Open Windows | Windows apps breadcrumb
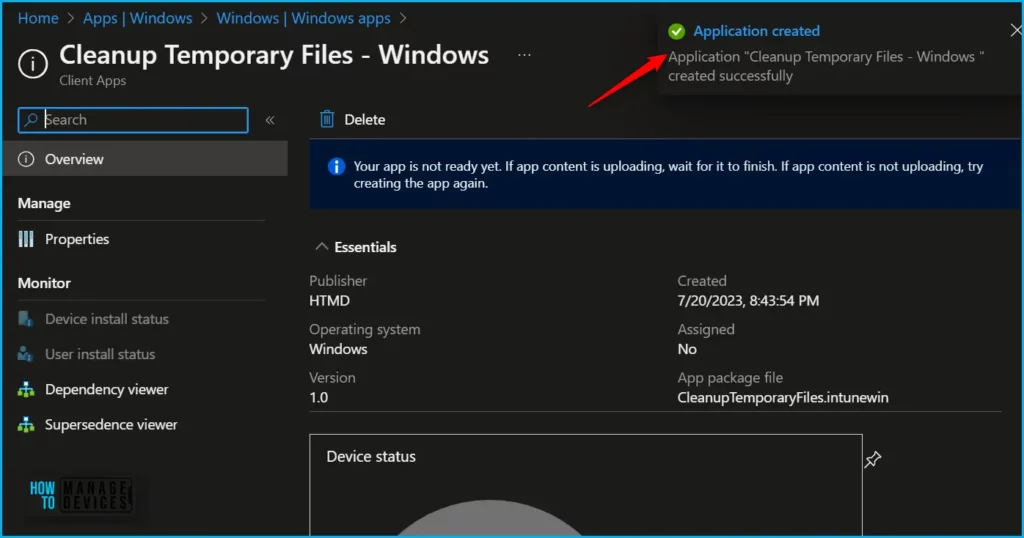This screenshot has width=1024, height=538. point(303,18)
